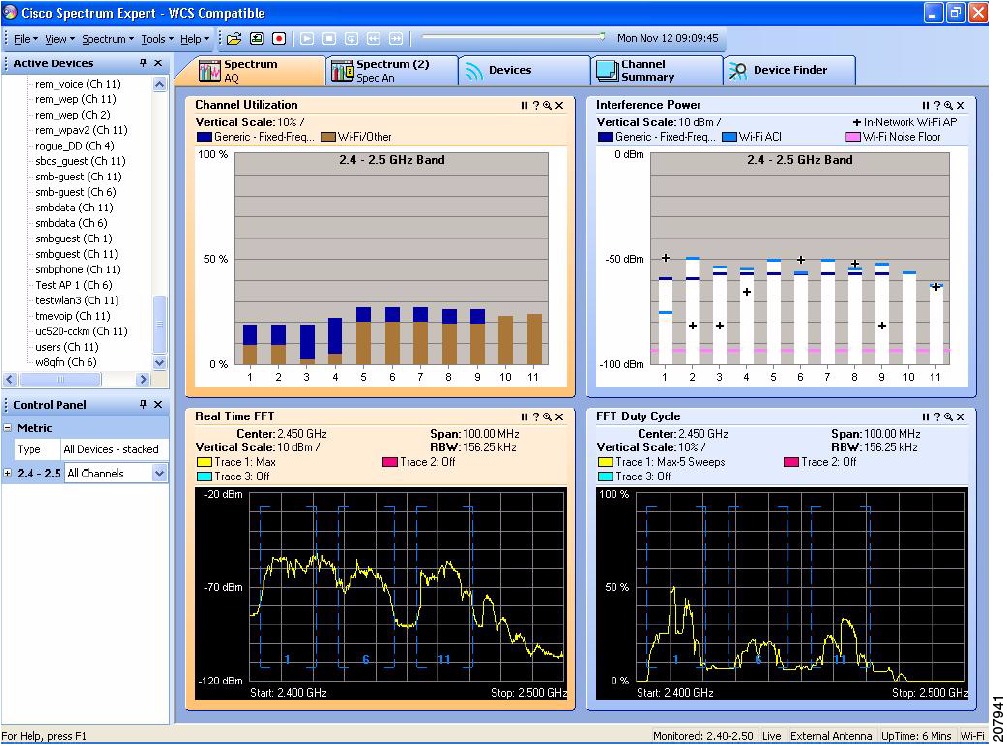The width and height of the screenshot is (1007, 746).
Task: Select the Spectrum AQ tab
Action: click(x=250, y=71)
